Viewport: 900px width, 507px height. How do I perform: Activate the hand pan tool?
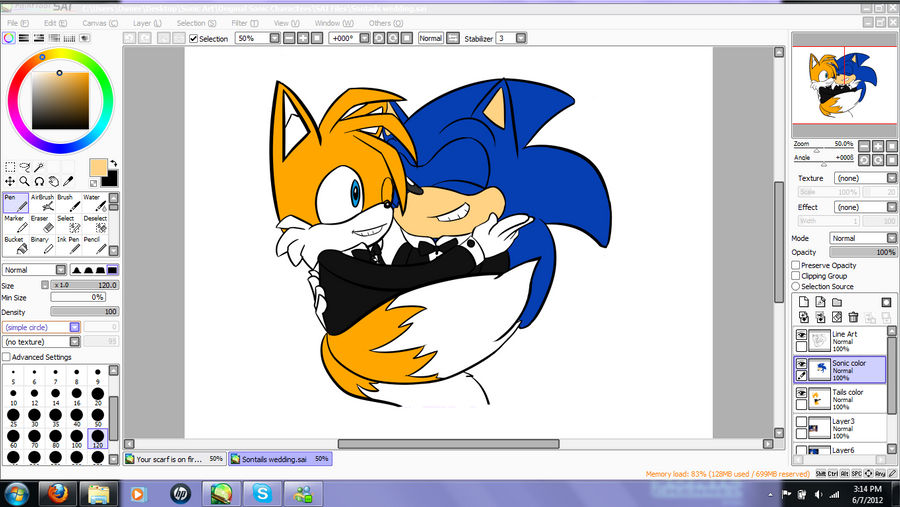(54, 181)
